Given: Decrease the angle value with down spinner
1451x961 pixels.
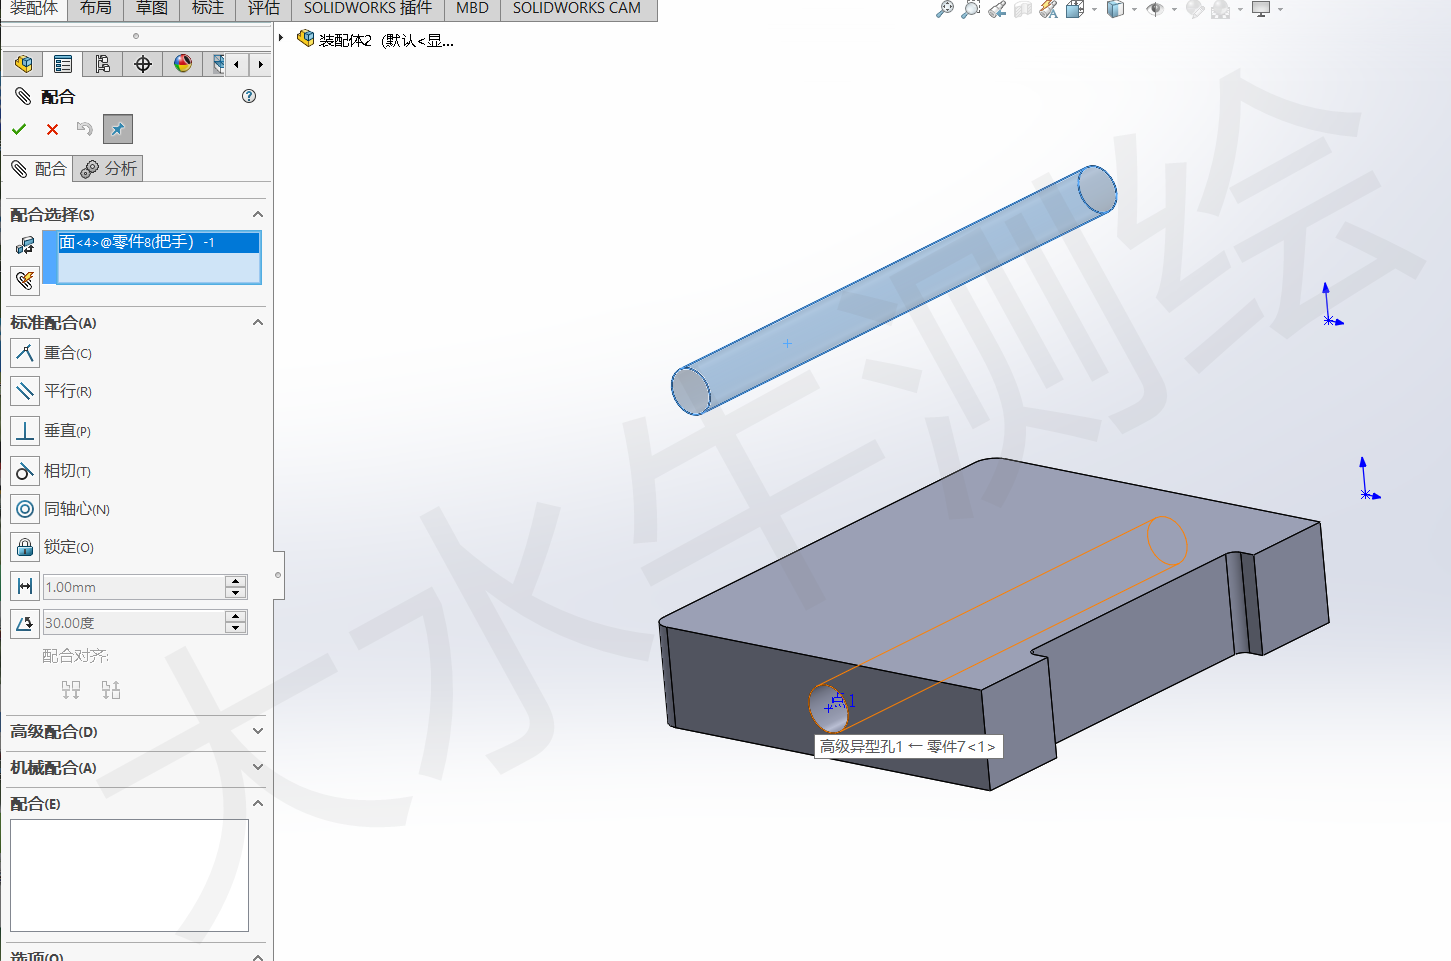Looking at the screenshot, I should 236,629.
